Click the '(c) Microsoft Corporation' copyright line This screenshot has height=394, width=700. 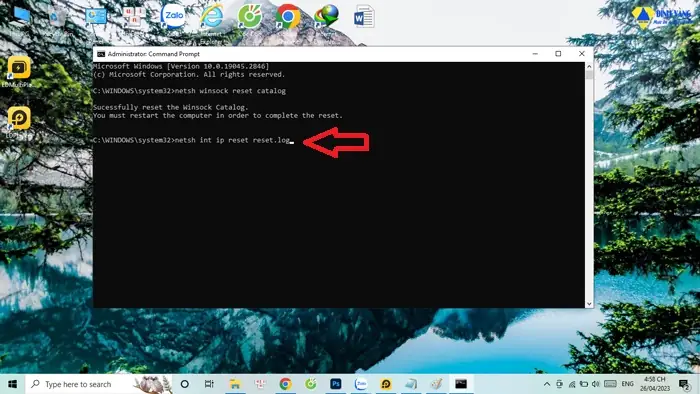pos(189,75)
